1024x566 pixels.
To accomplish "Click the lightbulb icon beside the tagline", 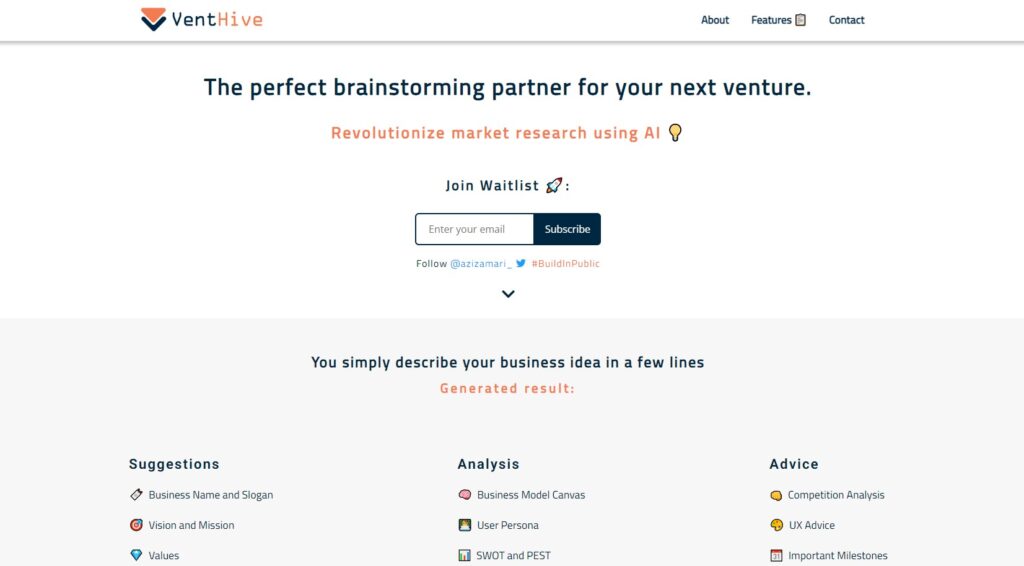I will [675, 133].
